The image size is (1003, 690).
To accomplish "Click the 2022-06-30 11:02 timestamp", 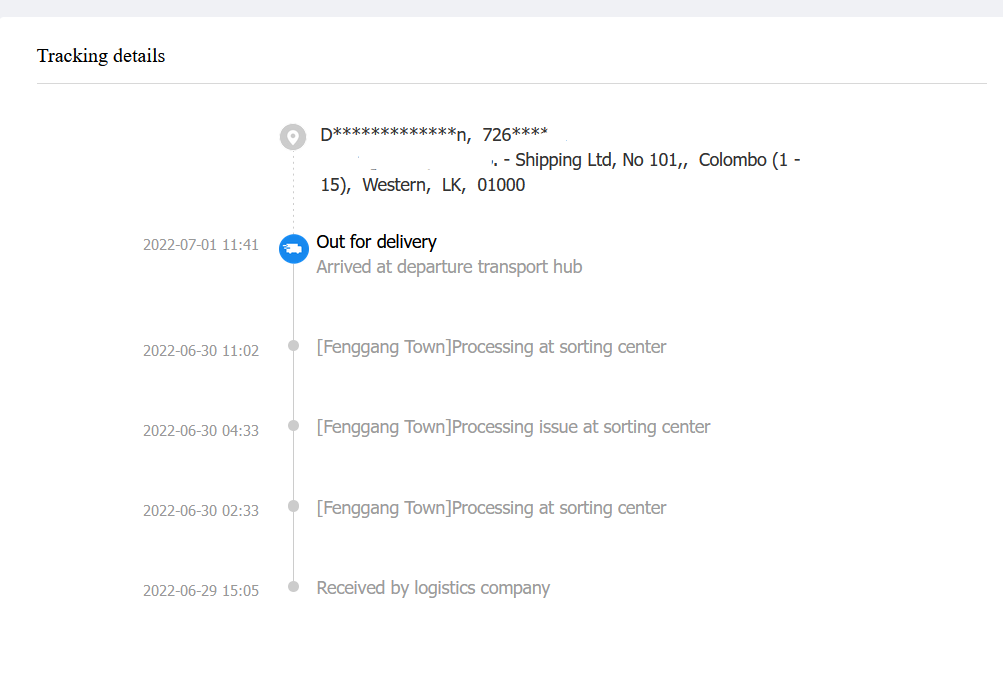I will (x=201, y=351).
